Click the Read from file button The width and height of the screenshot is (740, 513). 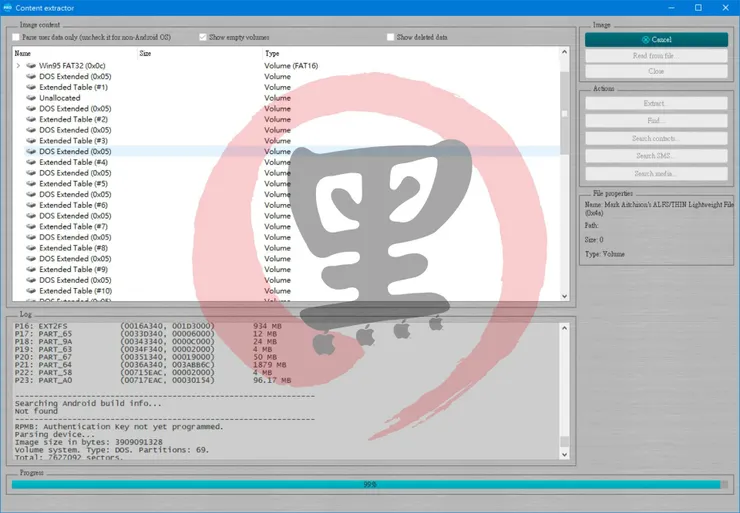pos(656,56)
